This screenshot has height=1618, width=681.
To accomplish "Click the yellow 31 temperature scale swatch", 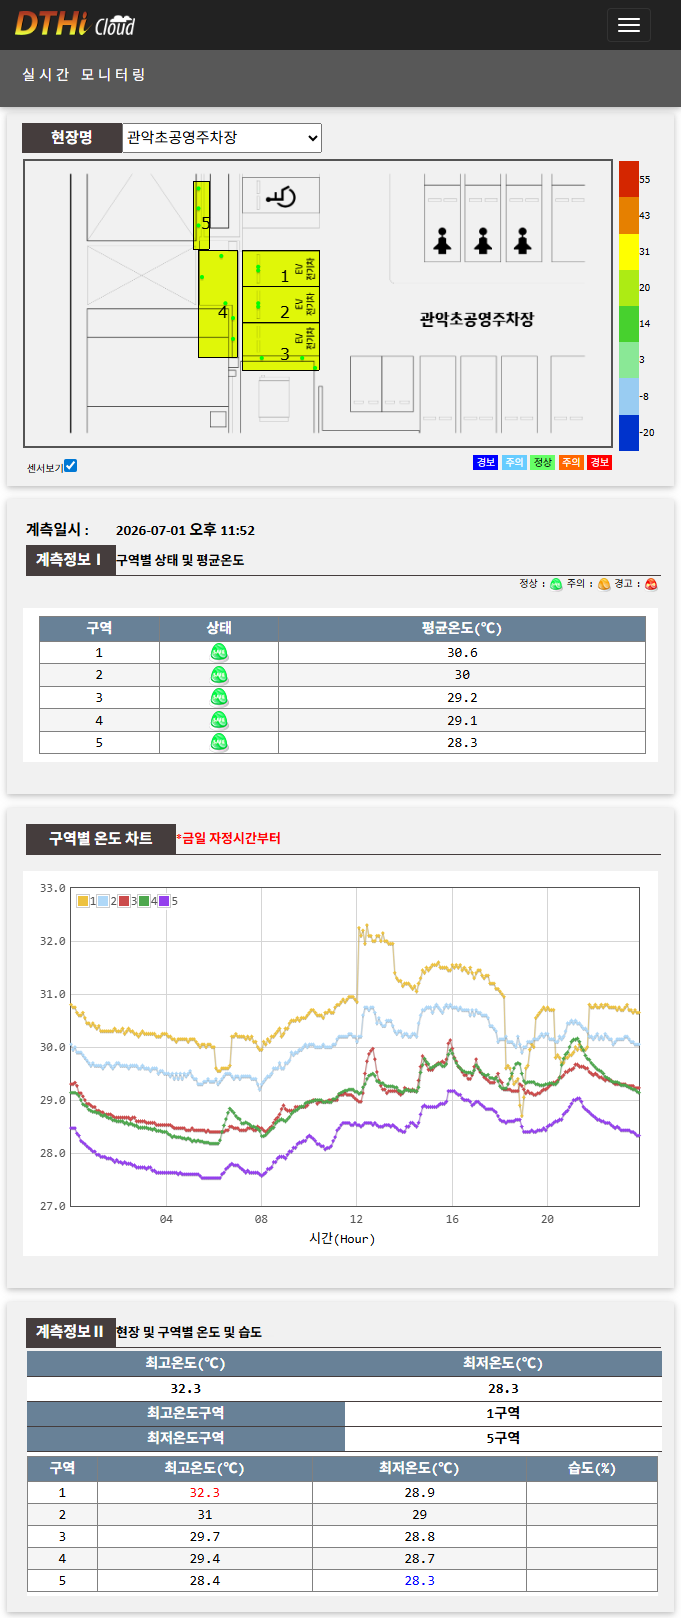I will pyautogui.click(x=628, y=251).
